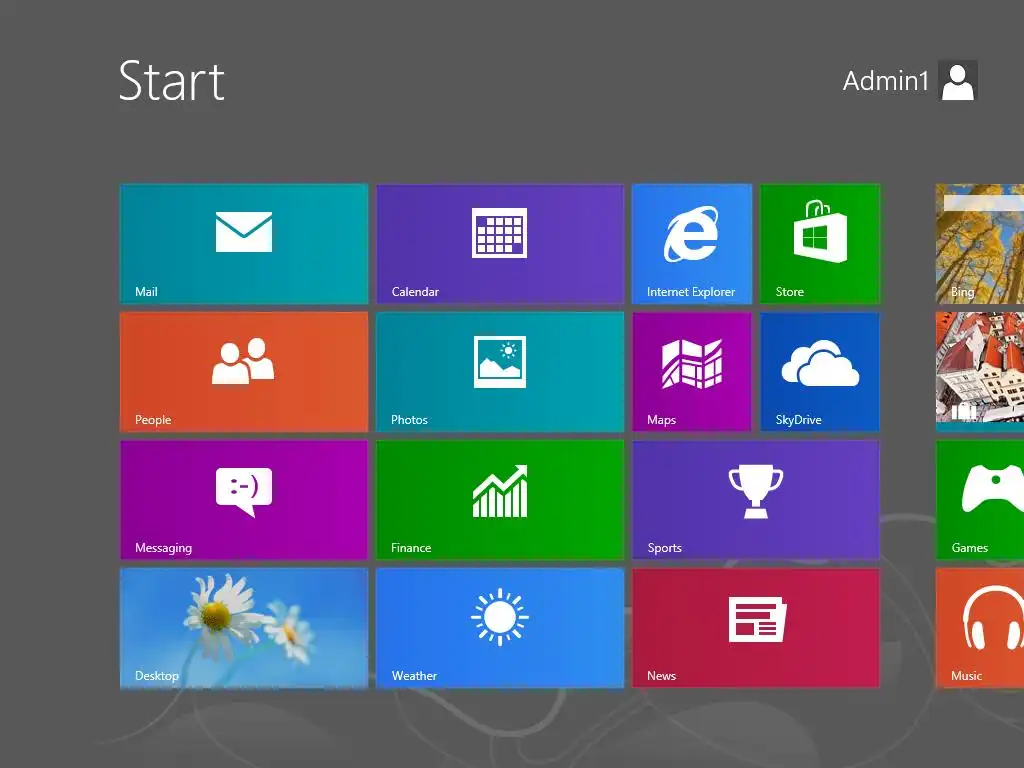Launch the Internet Explorer tile
The height and width of the screenshot is (768, 1024).
pos(692,244)
